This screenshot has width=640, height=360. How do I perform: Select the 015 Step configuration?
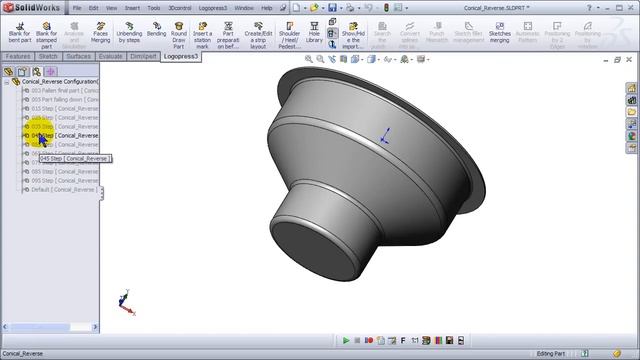coord(61,109)
